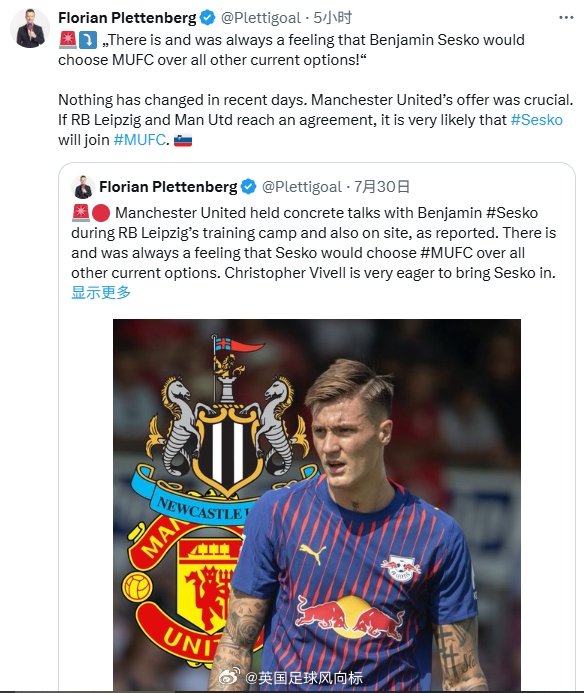
Task: Open the three-dot more options menu
Action: coord(566,18)
